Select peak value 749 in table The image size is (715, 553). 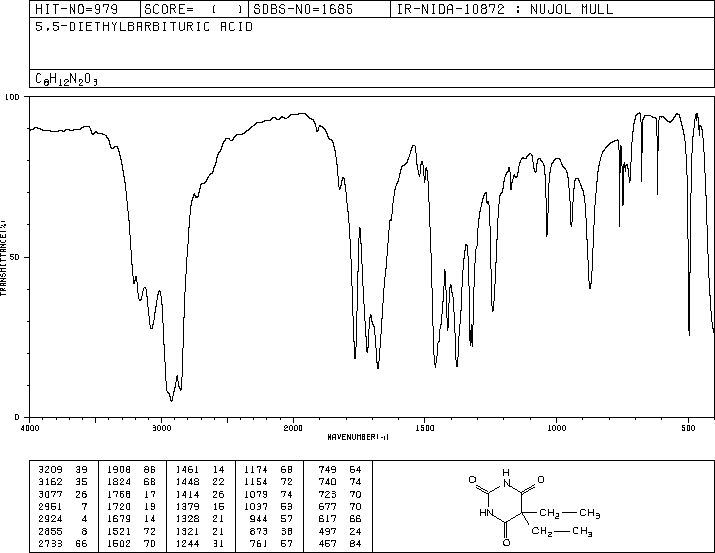(327, 470)
